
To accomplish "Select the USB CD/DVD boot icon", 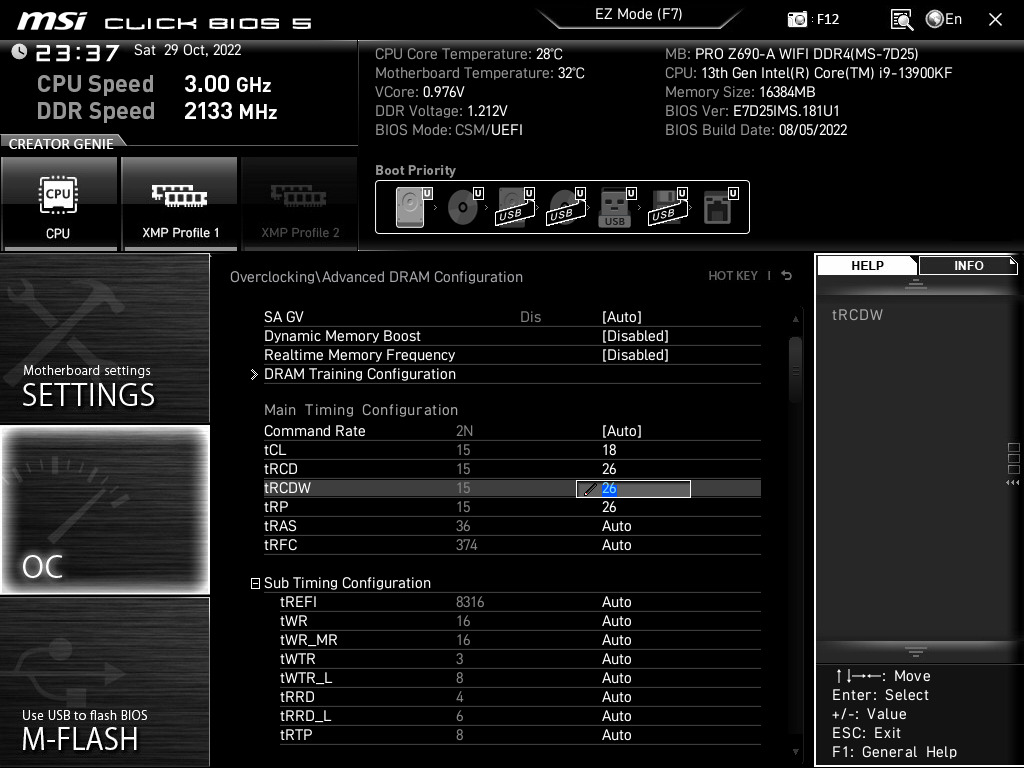I will 566,207.
